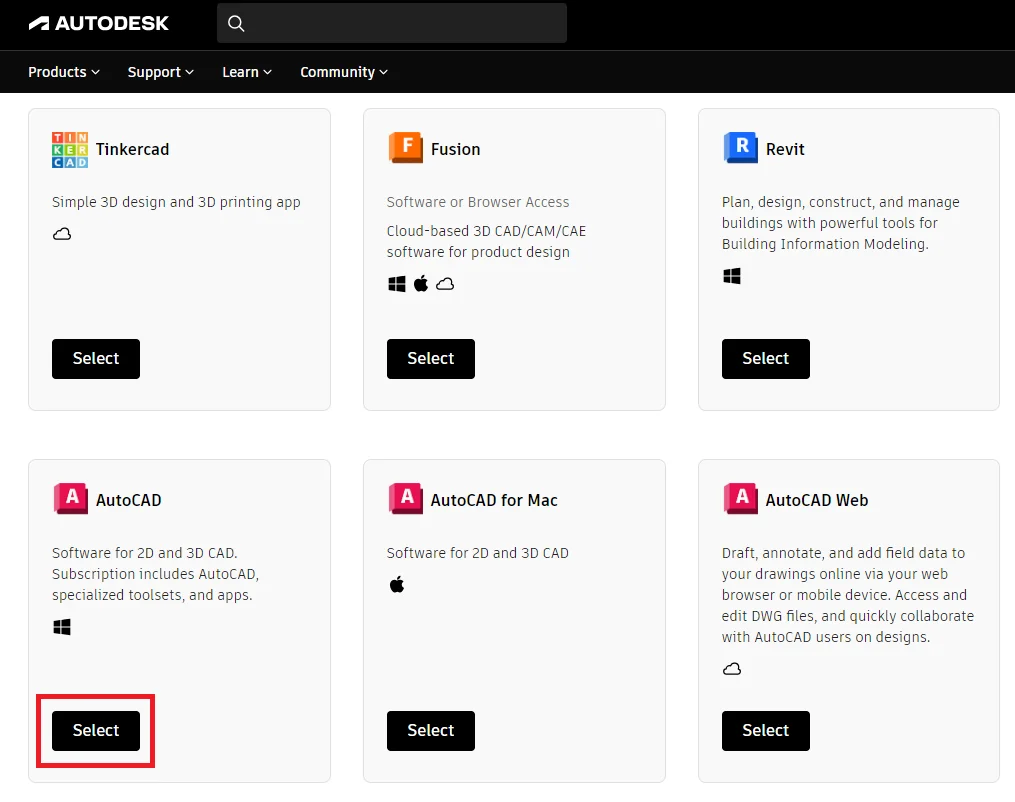Image resolution: width=1015 pixels, height=802 pixels.
Task: Click the Autodesk logo
Action: pyautogui.click(x=98, y=23)
